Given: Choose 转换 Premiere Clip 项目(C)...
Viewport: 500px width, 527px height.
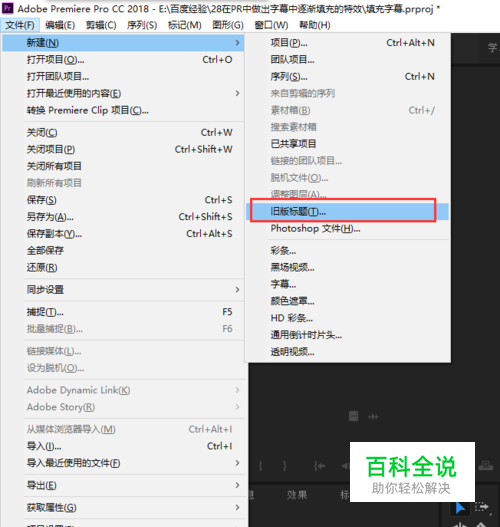Looking at the screenshot, I should click(123, 110).
